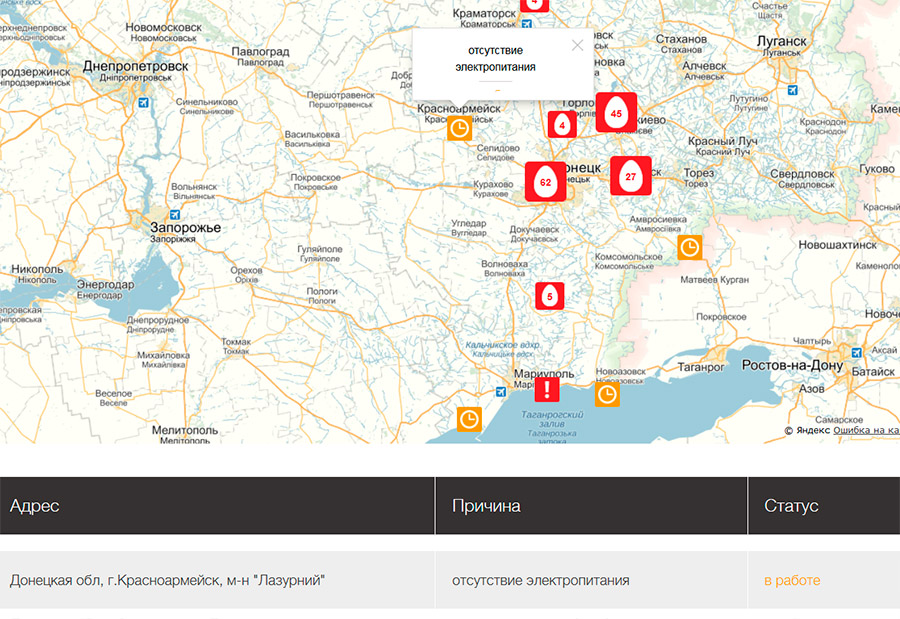The width and height of the screenshot is (900, 619).
Task: Open the orange clock marker near Новоазовск
Action: click(x=607, y=395)
